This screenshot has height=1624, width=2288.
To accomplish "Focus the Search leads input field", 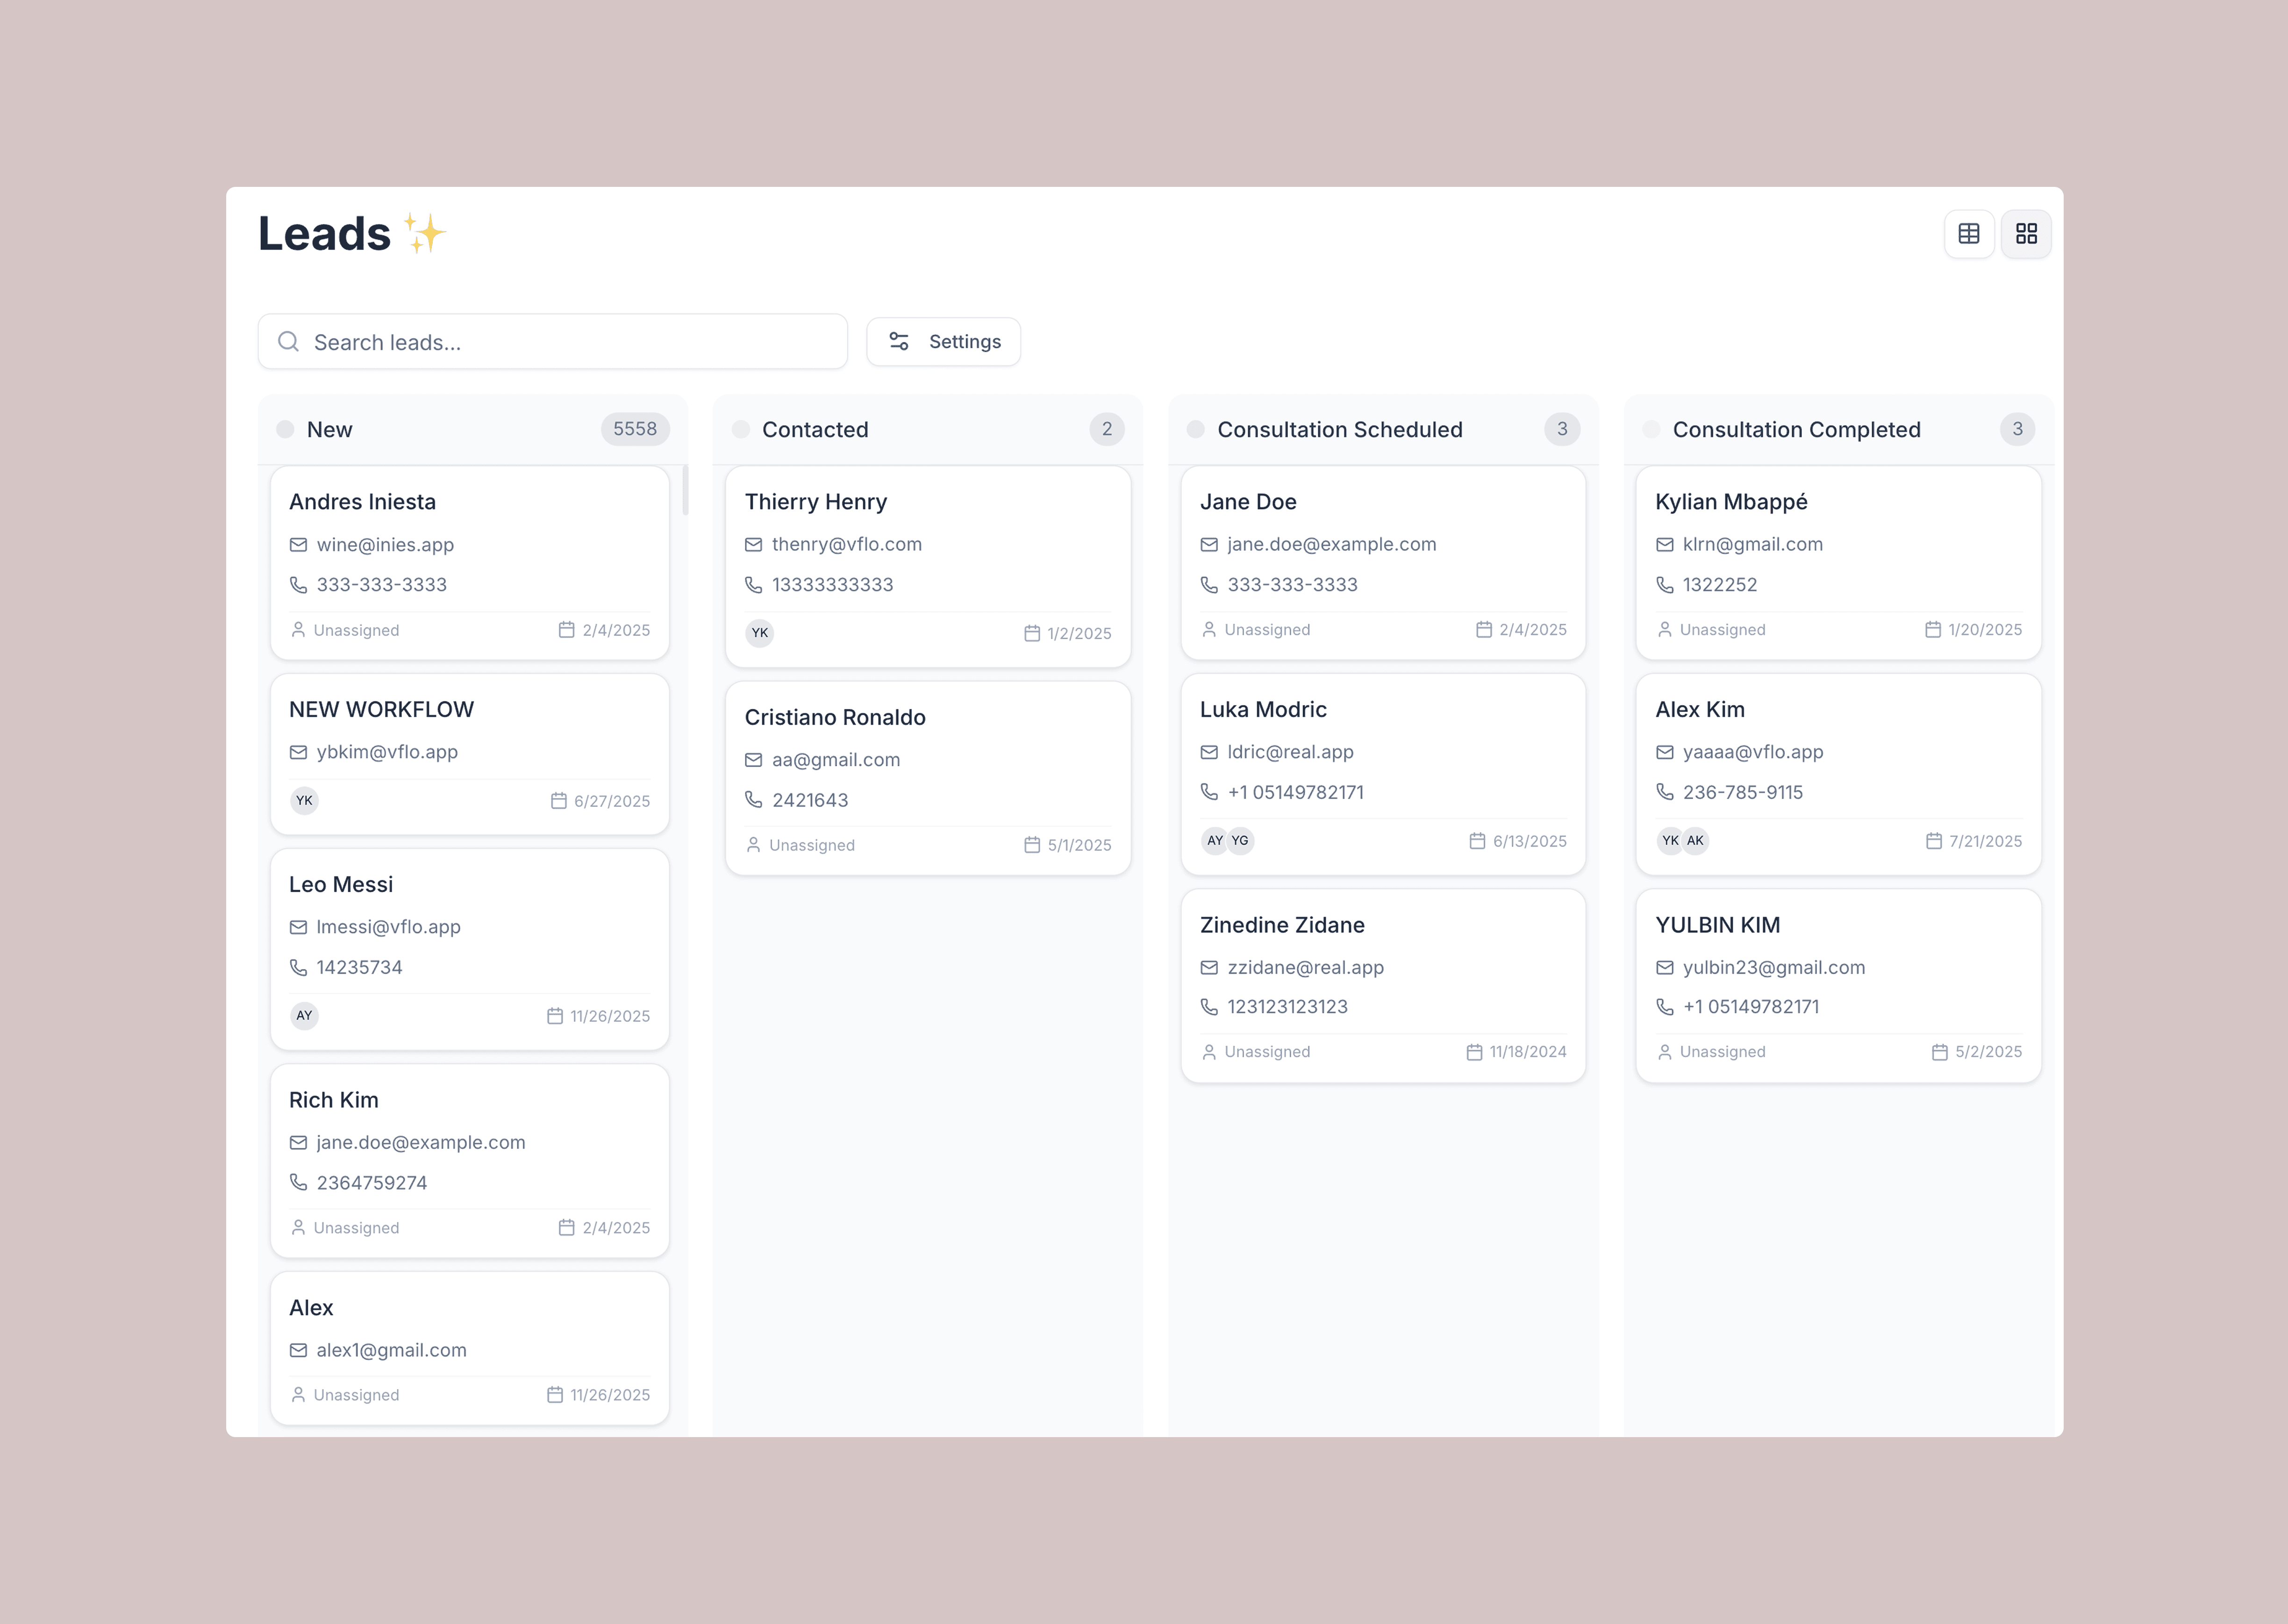I will pyautogui.click(x=553, y=342).
